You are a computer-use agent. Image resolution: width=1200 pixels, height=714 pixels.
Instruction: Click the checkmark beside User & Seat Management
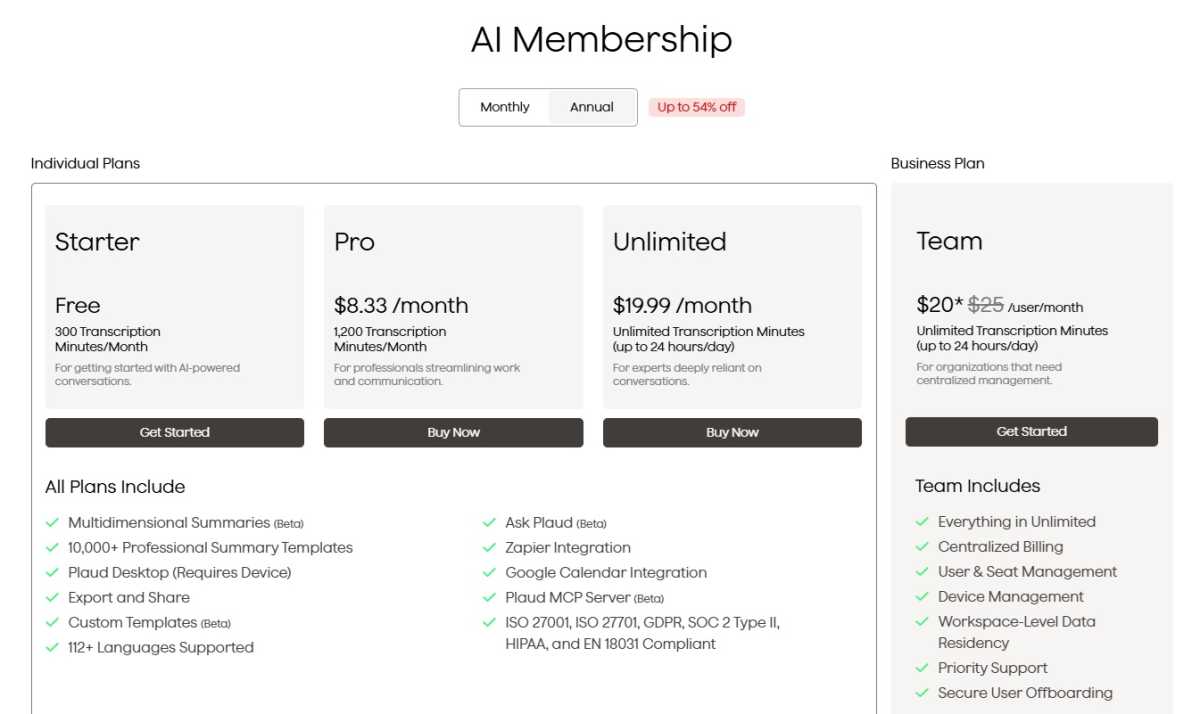(x=922, y=571)
